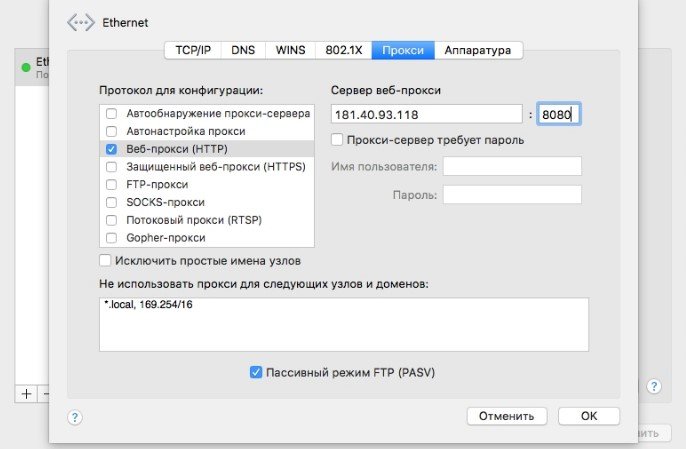Click the Протокол для конфигурации label
Image resolution: width=686 pixels, height=449 pixels.
tap(181, 90)
